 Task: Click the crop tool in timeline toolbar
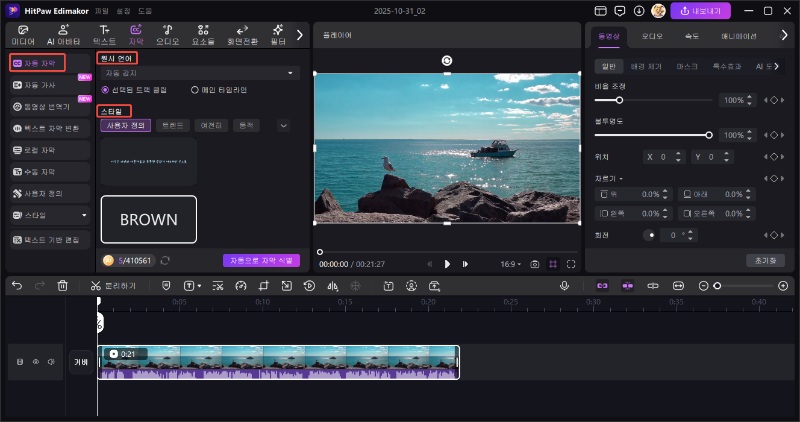(x=263, y=286)
